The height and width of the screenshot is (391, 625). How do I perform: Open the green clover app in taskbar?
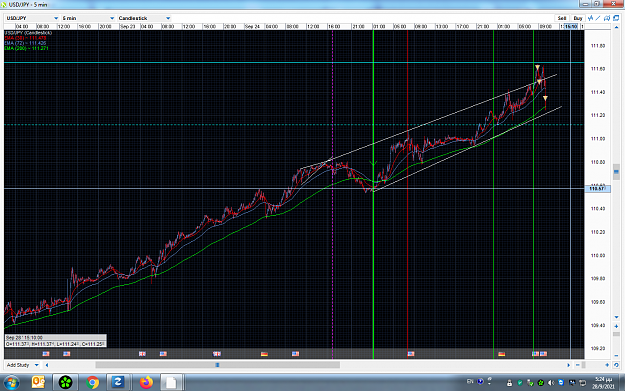(x=65, y=382)
